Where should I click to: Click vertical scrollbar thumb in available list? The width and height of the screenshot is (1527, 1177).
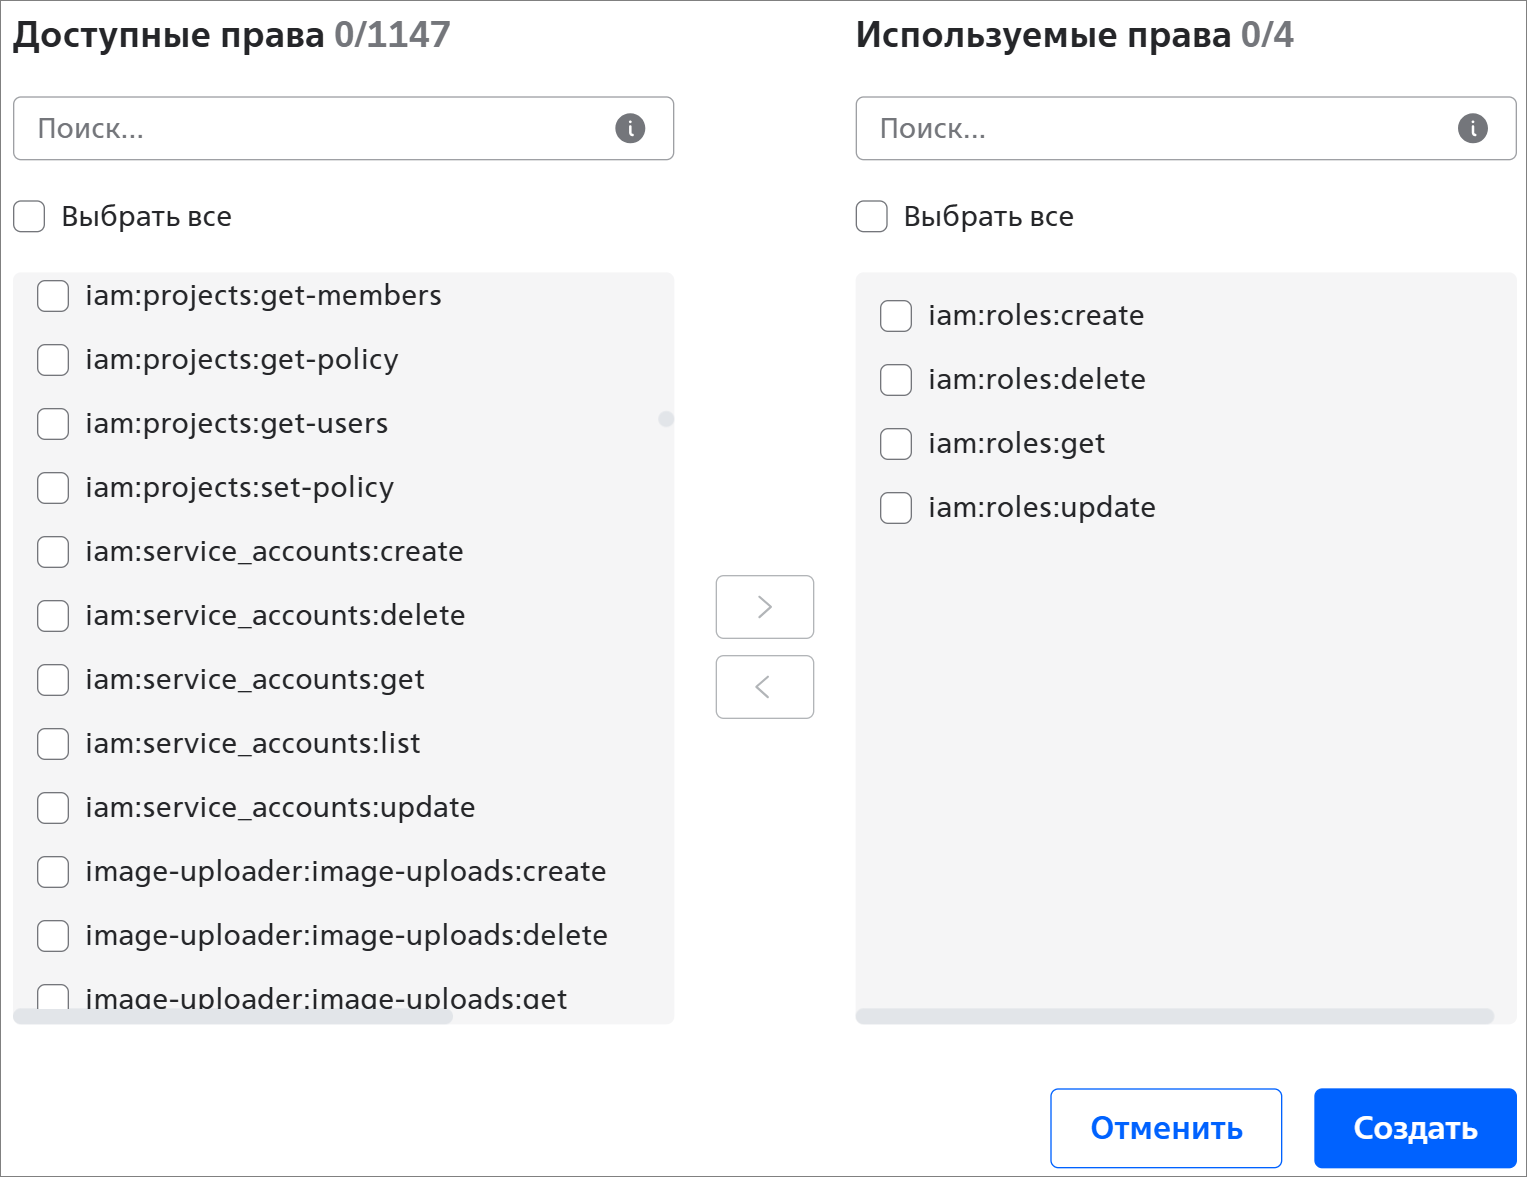tap(666, 419)
